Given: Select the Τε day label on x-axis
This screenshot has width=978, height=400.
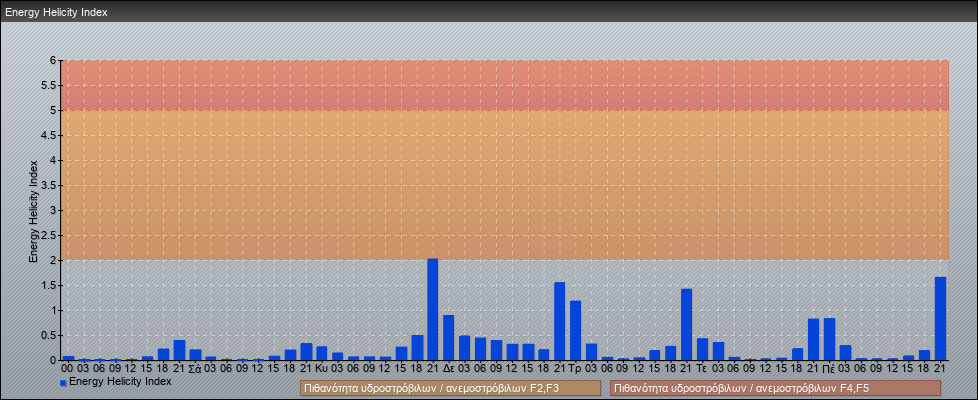Looking at the screenshot, I should pos(702,368).
